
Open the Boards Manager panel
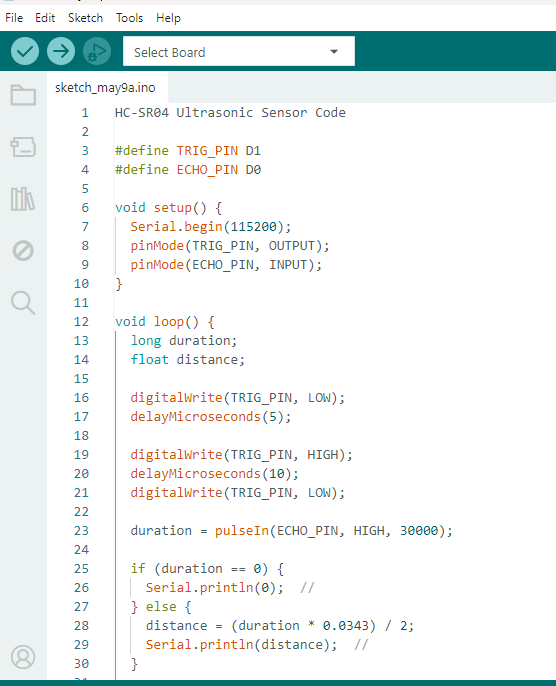[x=23, y=147]
